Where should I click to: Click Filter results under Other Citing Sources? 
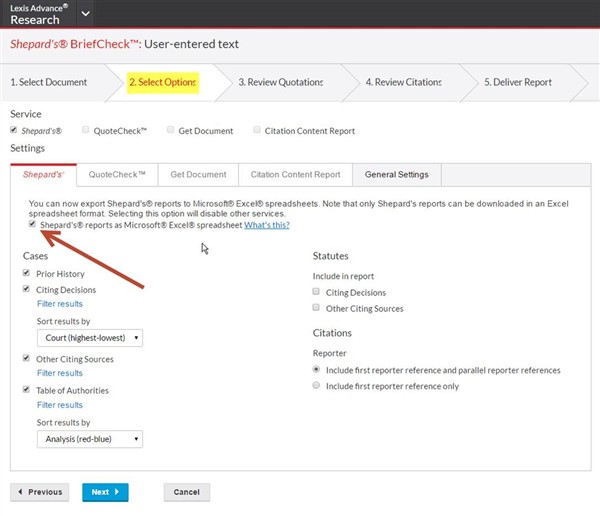(x=60, y=373)
